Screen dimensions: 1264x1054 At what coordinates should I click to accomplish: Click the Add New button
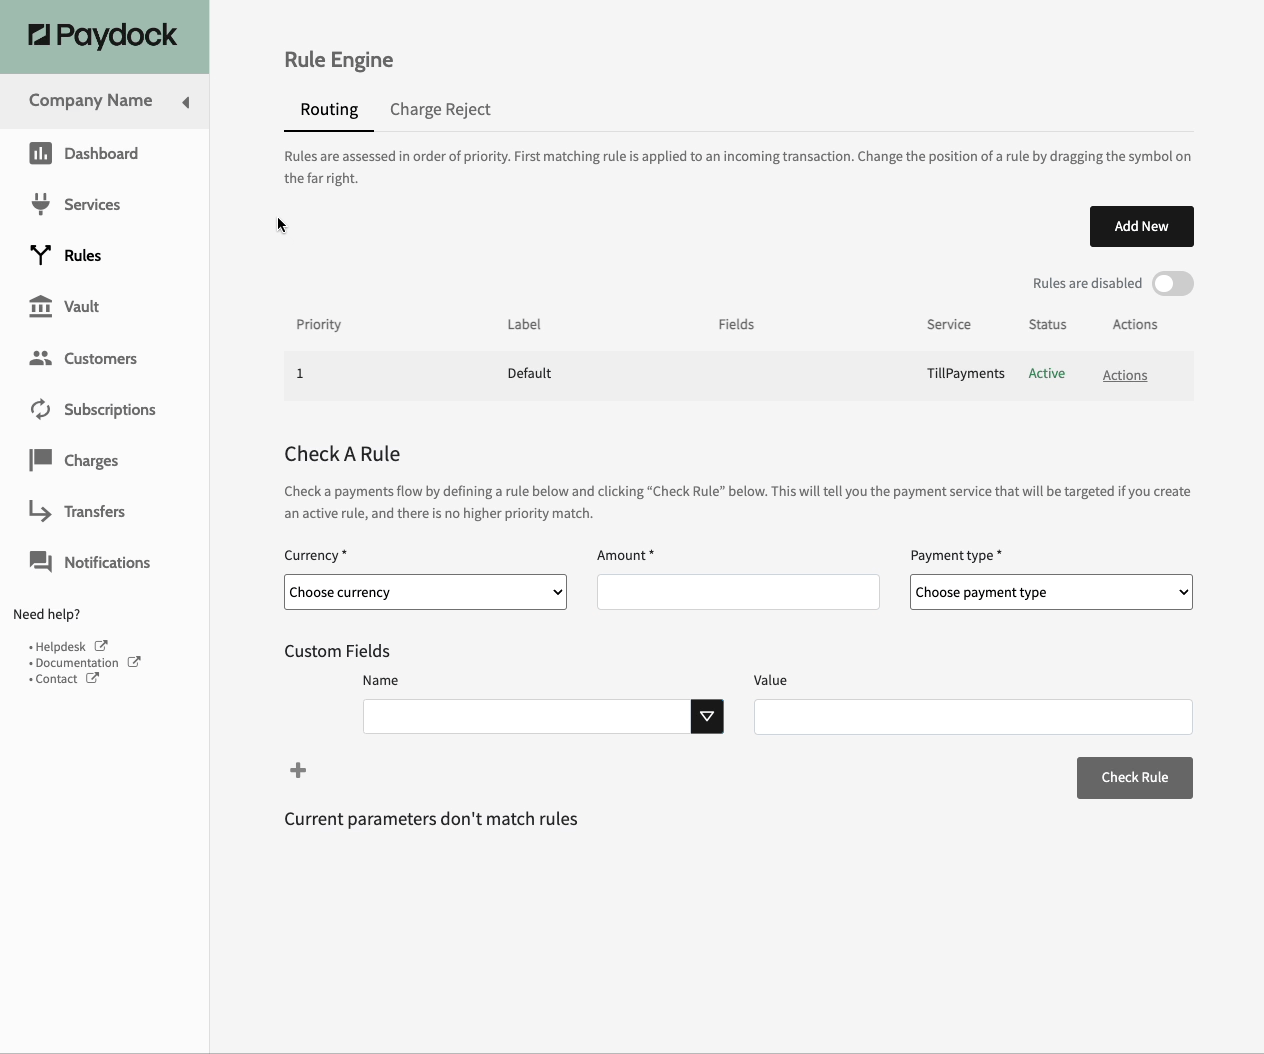pos(1141,226)
